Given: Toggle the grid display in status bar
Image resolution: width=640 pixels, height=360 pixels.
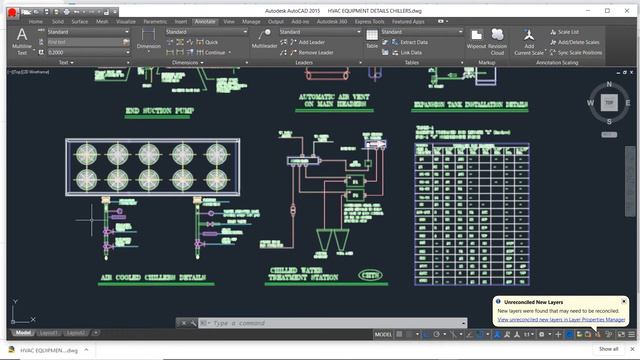Looking at the screenshot, I should [399, 335].
